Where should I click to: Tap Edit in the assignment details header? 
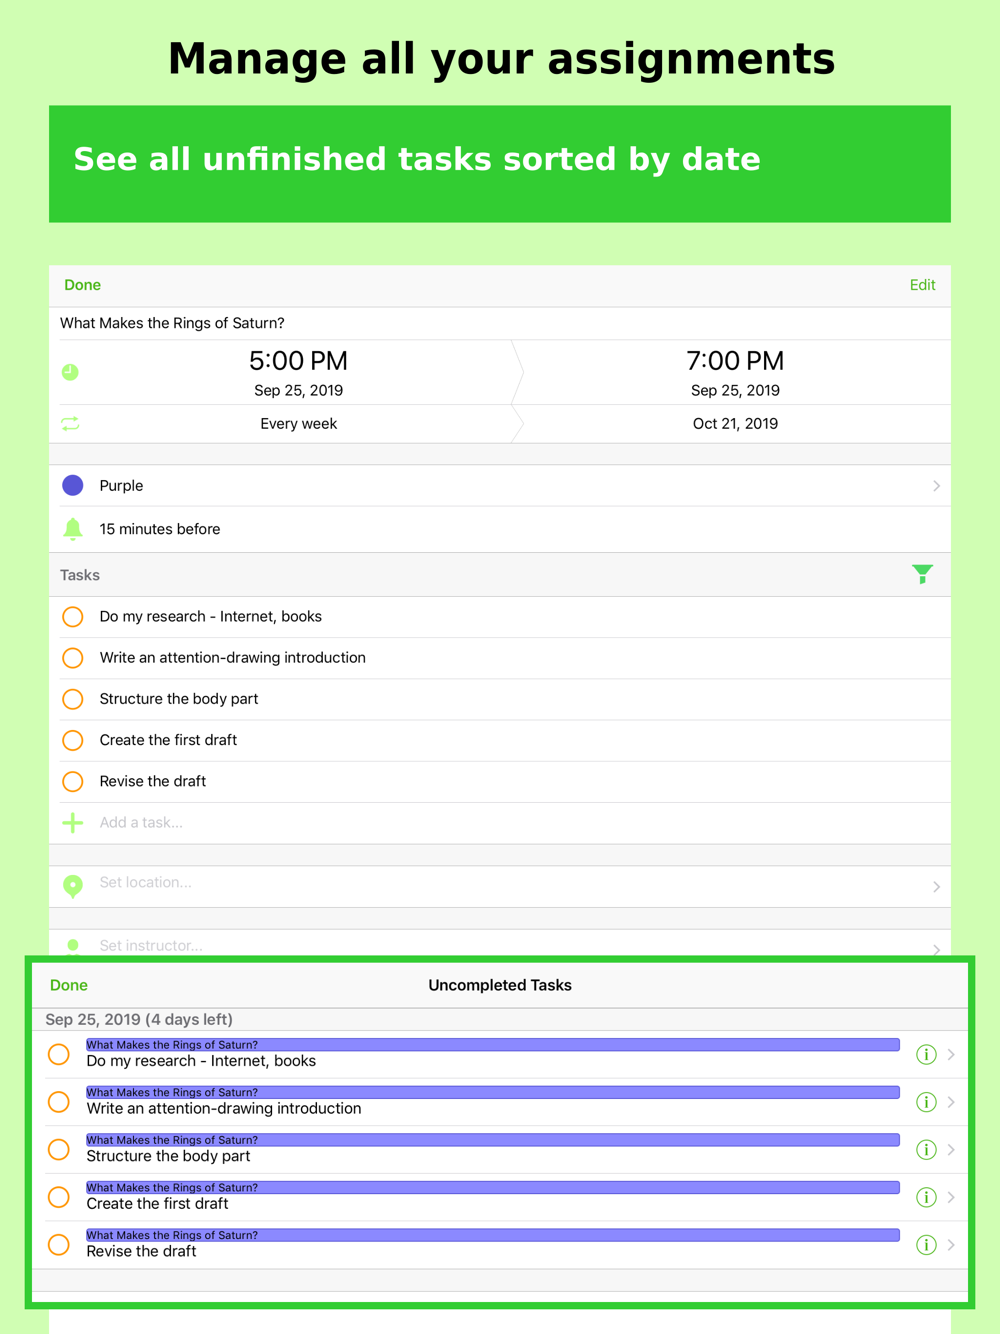point(922,285)
